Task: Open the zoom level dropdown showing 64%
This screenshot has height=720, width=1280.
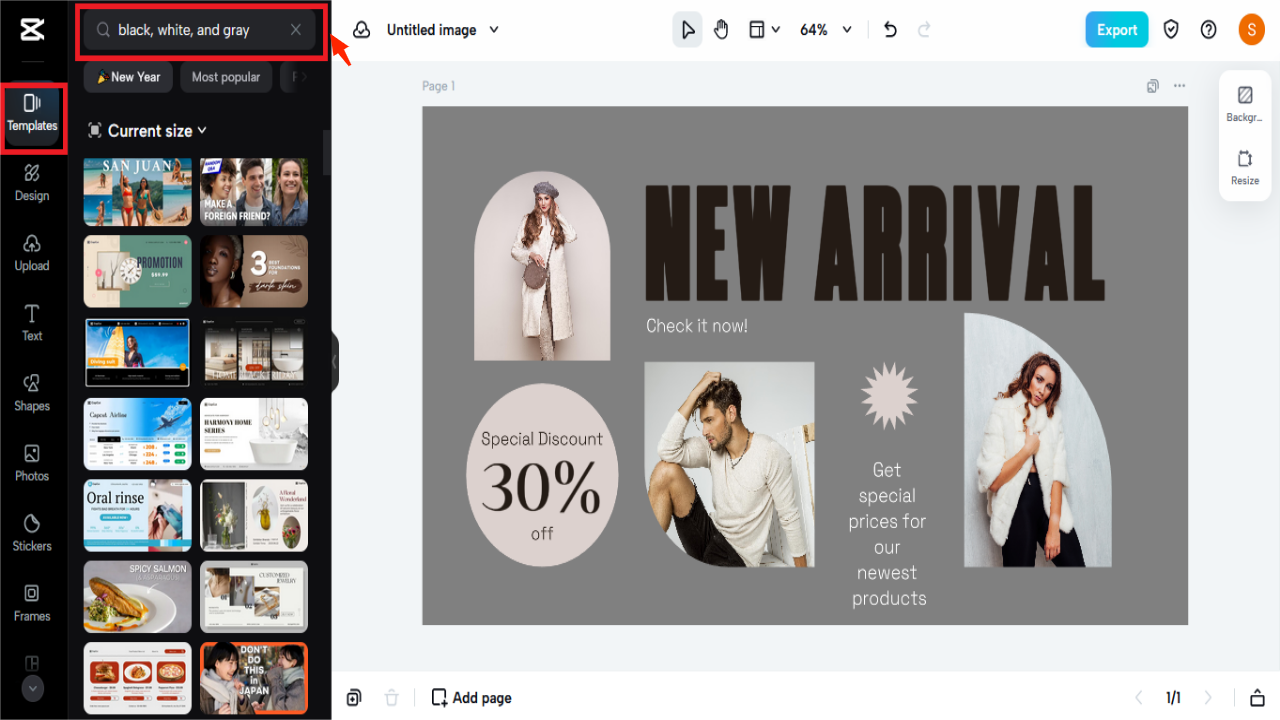Action: (x=825, y=29)
